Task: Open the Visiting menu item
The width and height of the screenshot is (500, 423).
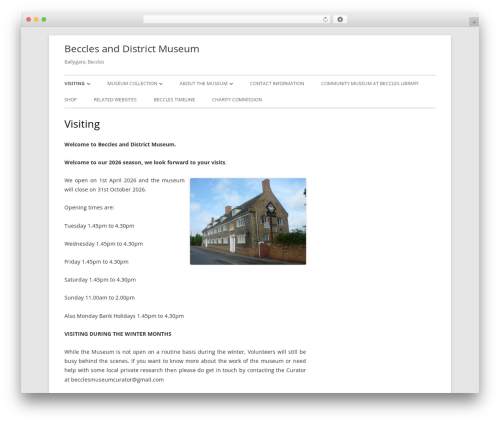Action: coord(75,84)
